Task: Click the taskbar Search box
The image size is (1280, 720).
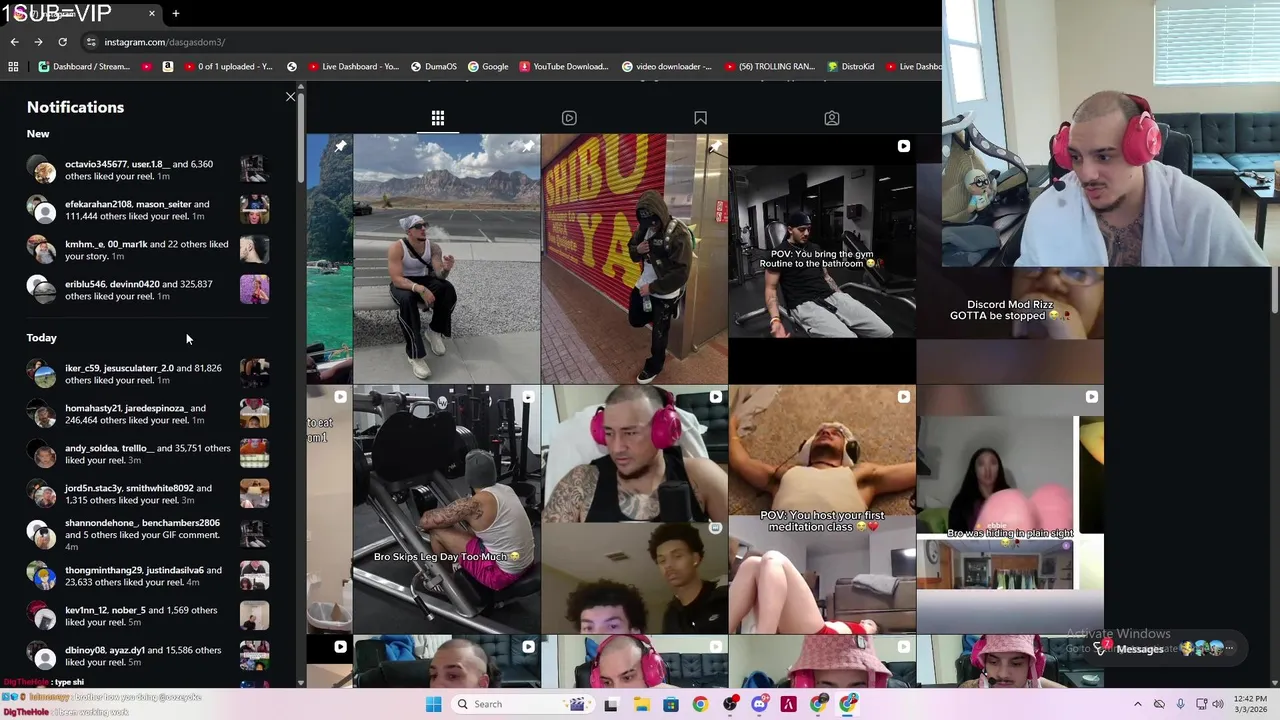Action: coord(522,704)
